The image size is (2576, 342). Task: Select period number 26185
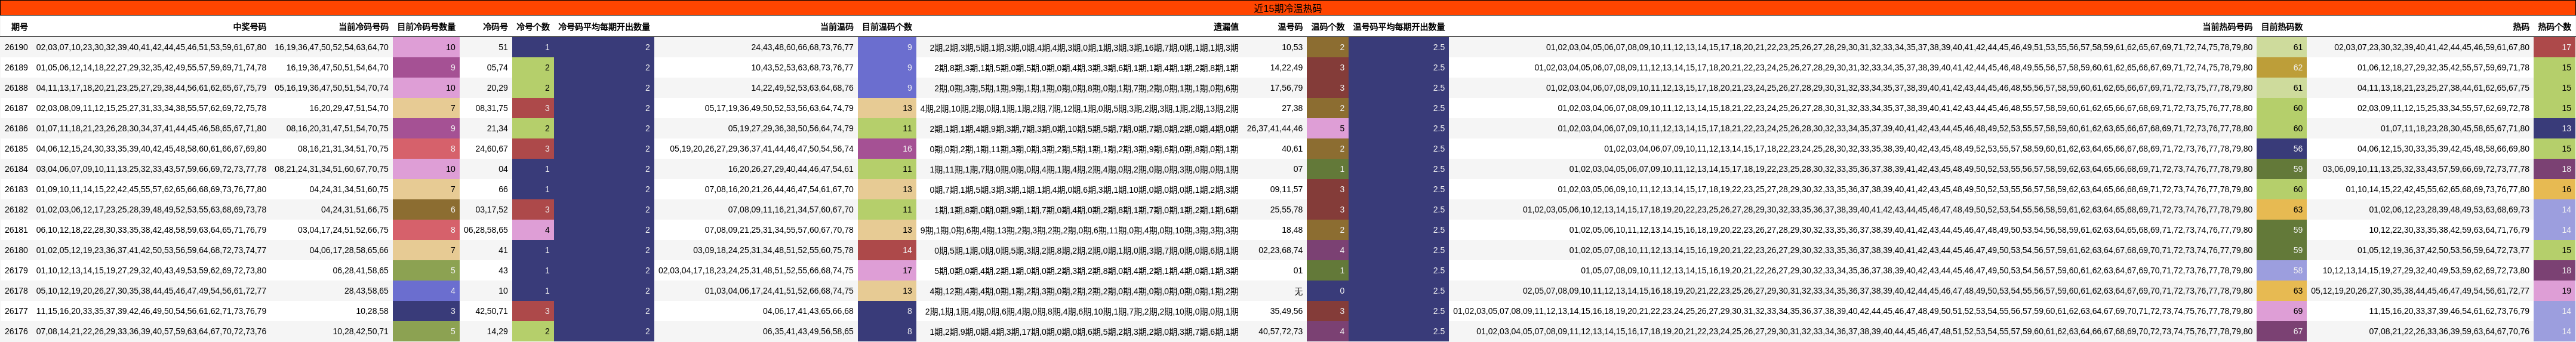pos(16,149)
